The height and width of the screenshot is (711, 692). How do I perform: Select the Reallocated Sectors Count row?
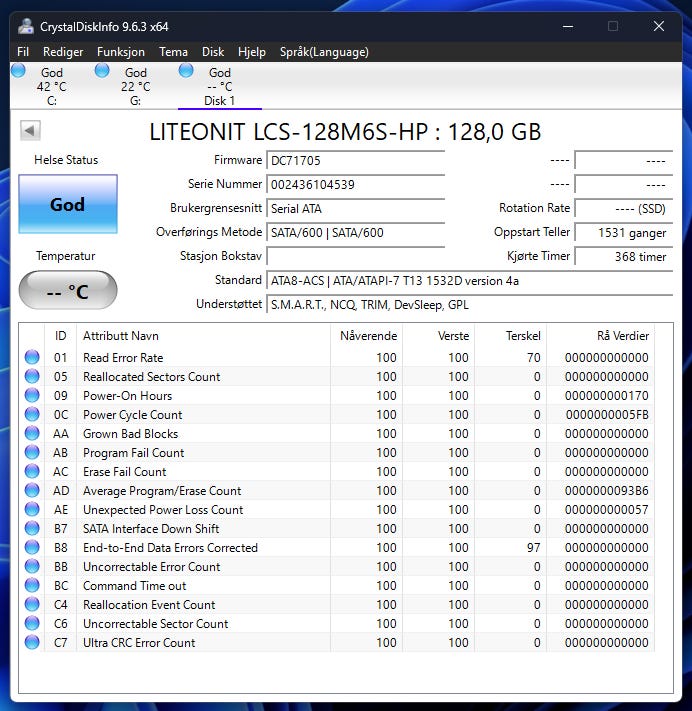pos(152,377)
